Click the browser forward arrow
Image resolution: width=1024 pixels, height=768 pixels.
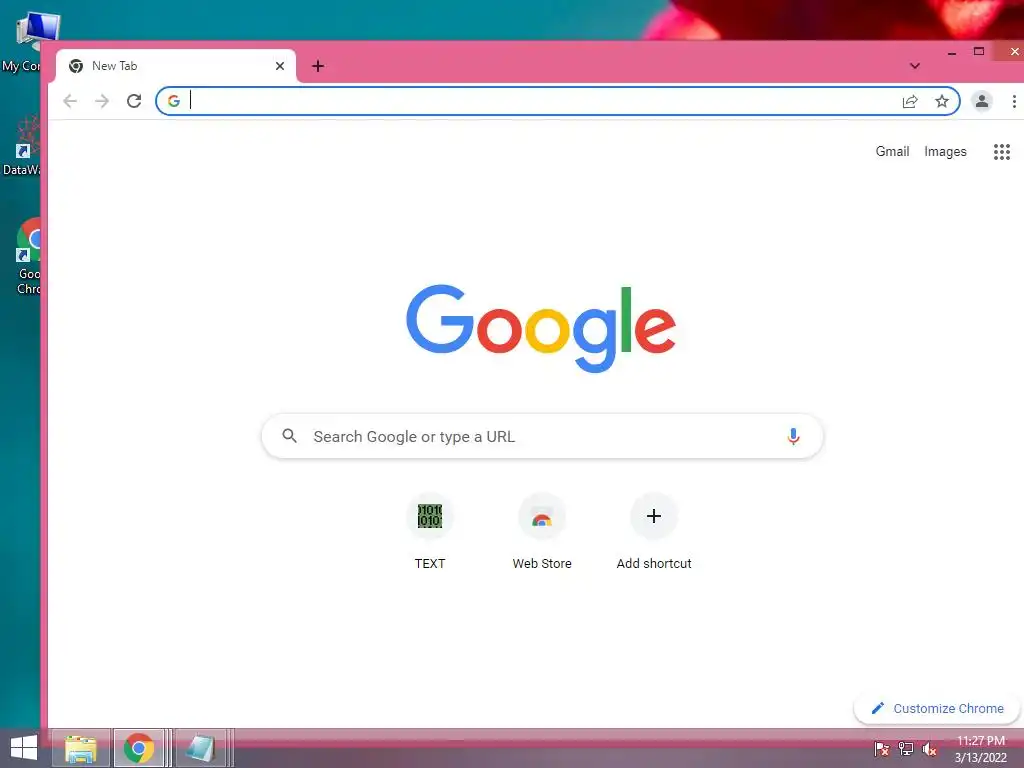pyautogui.click(x=102, y=101)
